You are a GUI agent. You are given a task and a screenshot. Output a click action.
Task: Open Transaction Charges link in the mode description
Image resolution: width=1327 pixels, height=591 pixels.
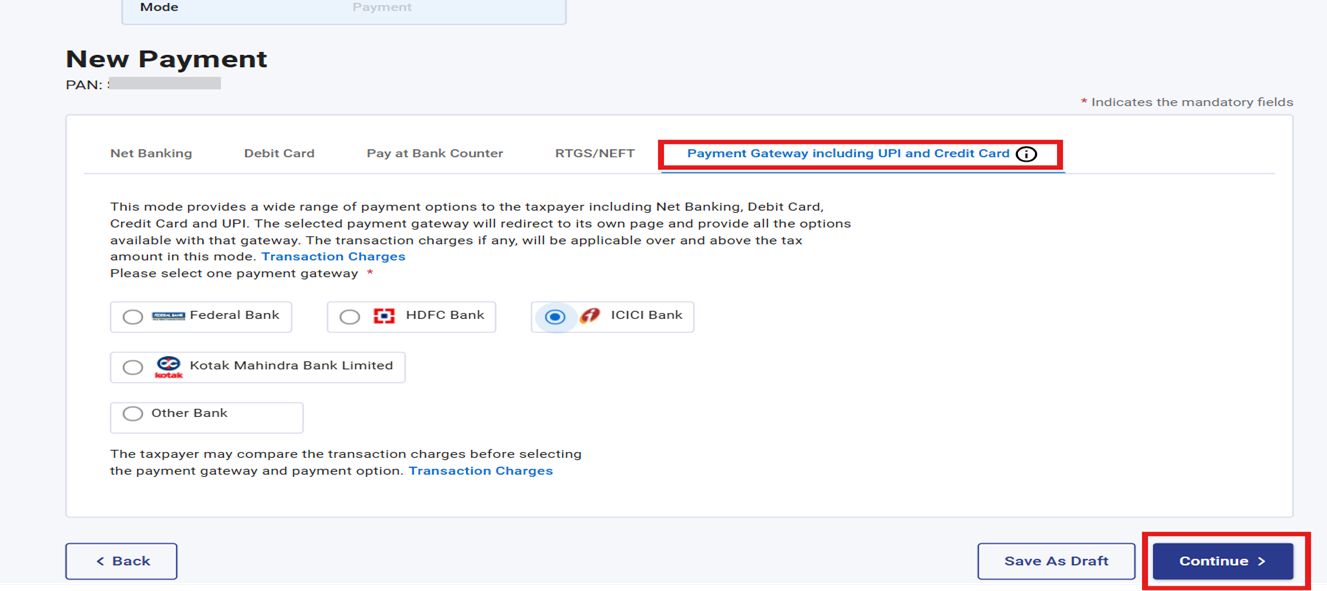pyautogui.click(x=333, y=257)
